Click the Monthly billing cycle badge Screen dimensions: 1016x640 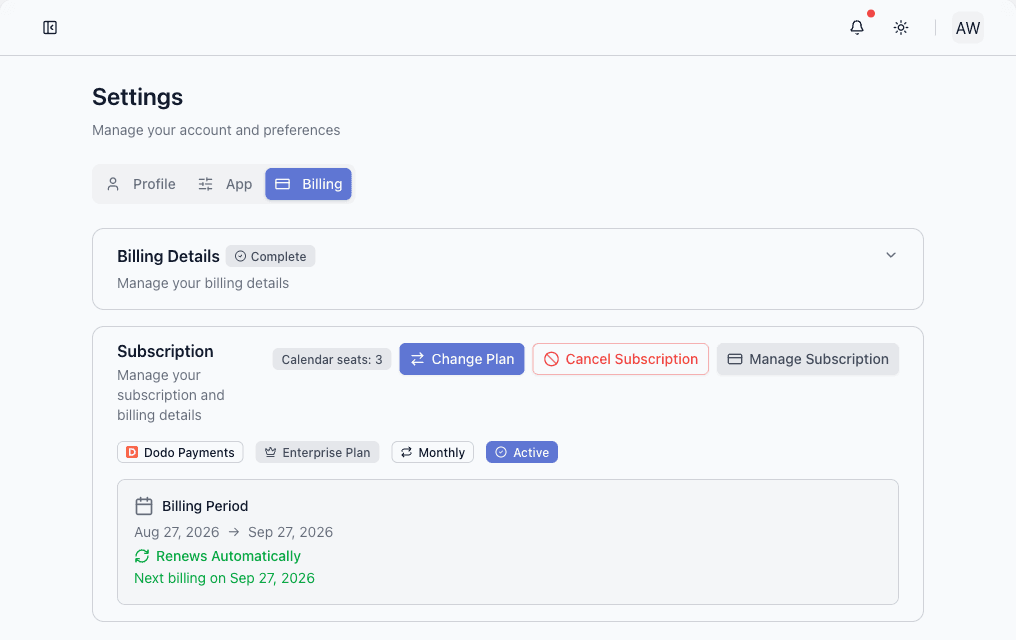(432, 452)
